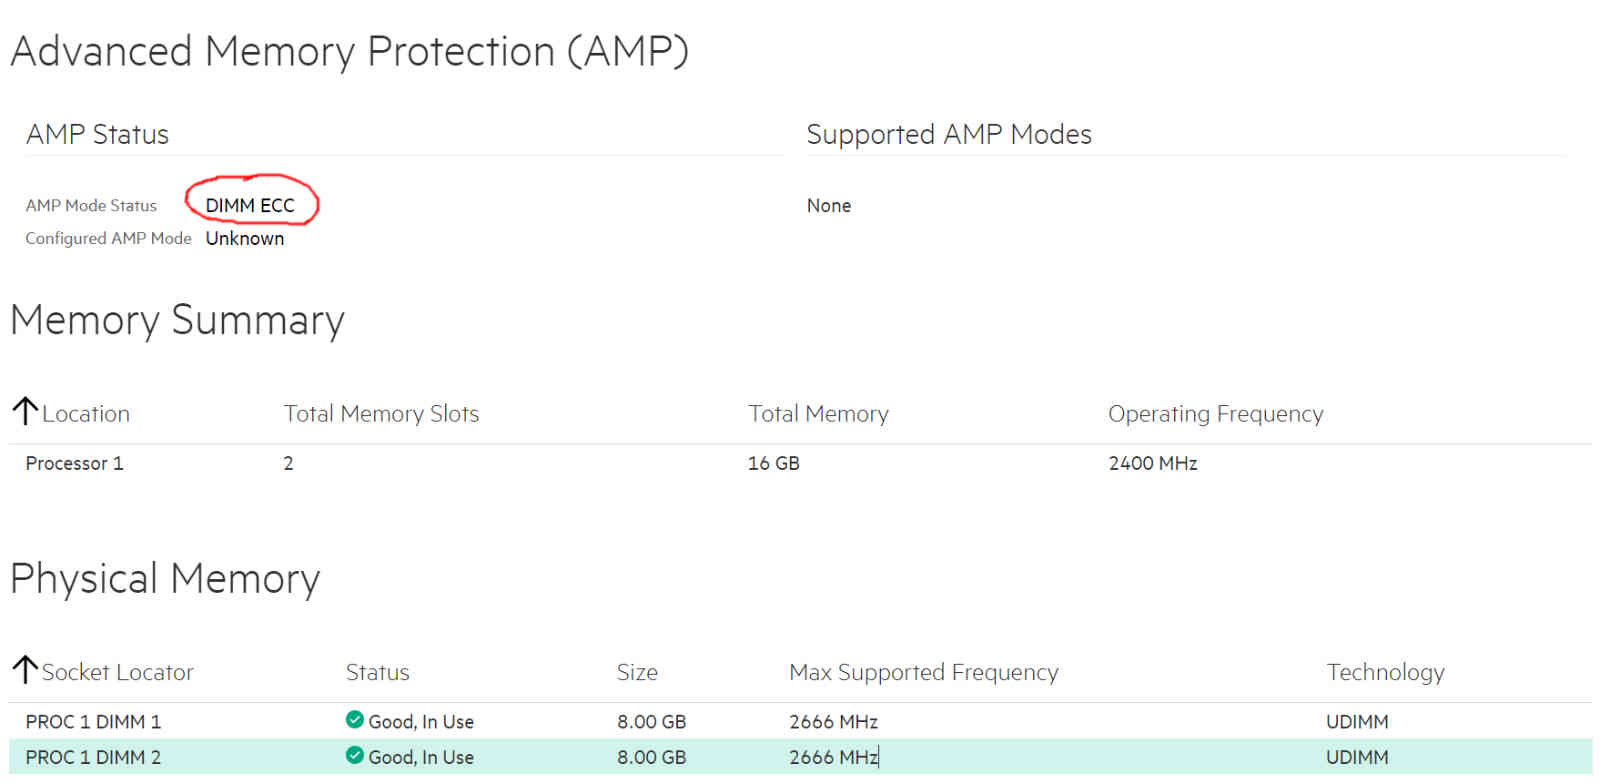Click the circled DIMM ECC status value
Screen dimensions: 1600x784
[x=250, y=206]
